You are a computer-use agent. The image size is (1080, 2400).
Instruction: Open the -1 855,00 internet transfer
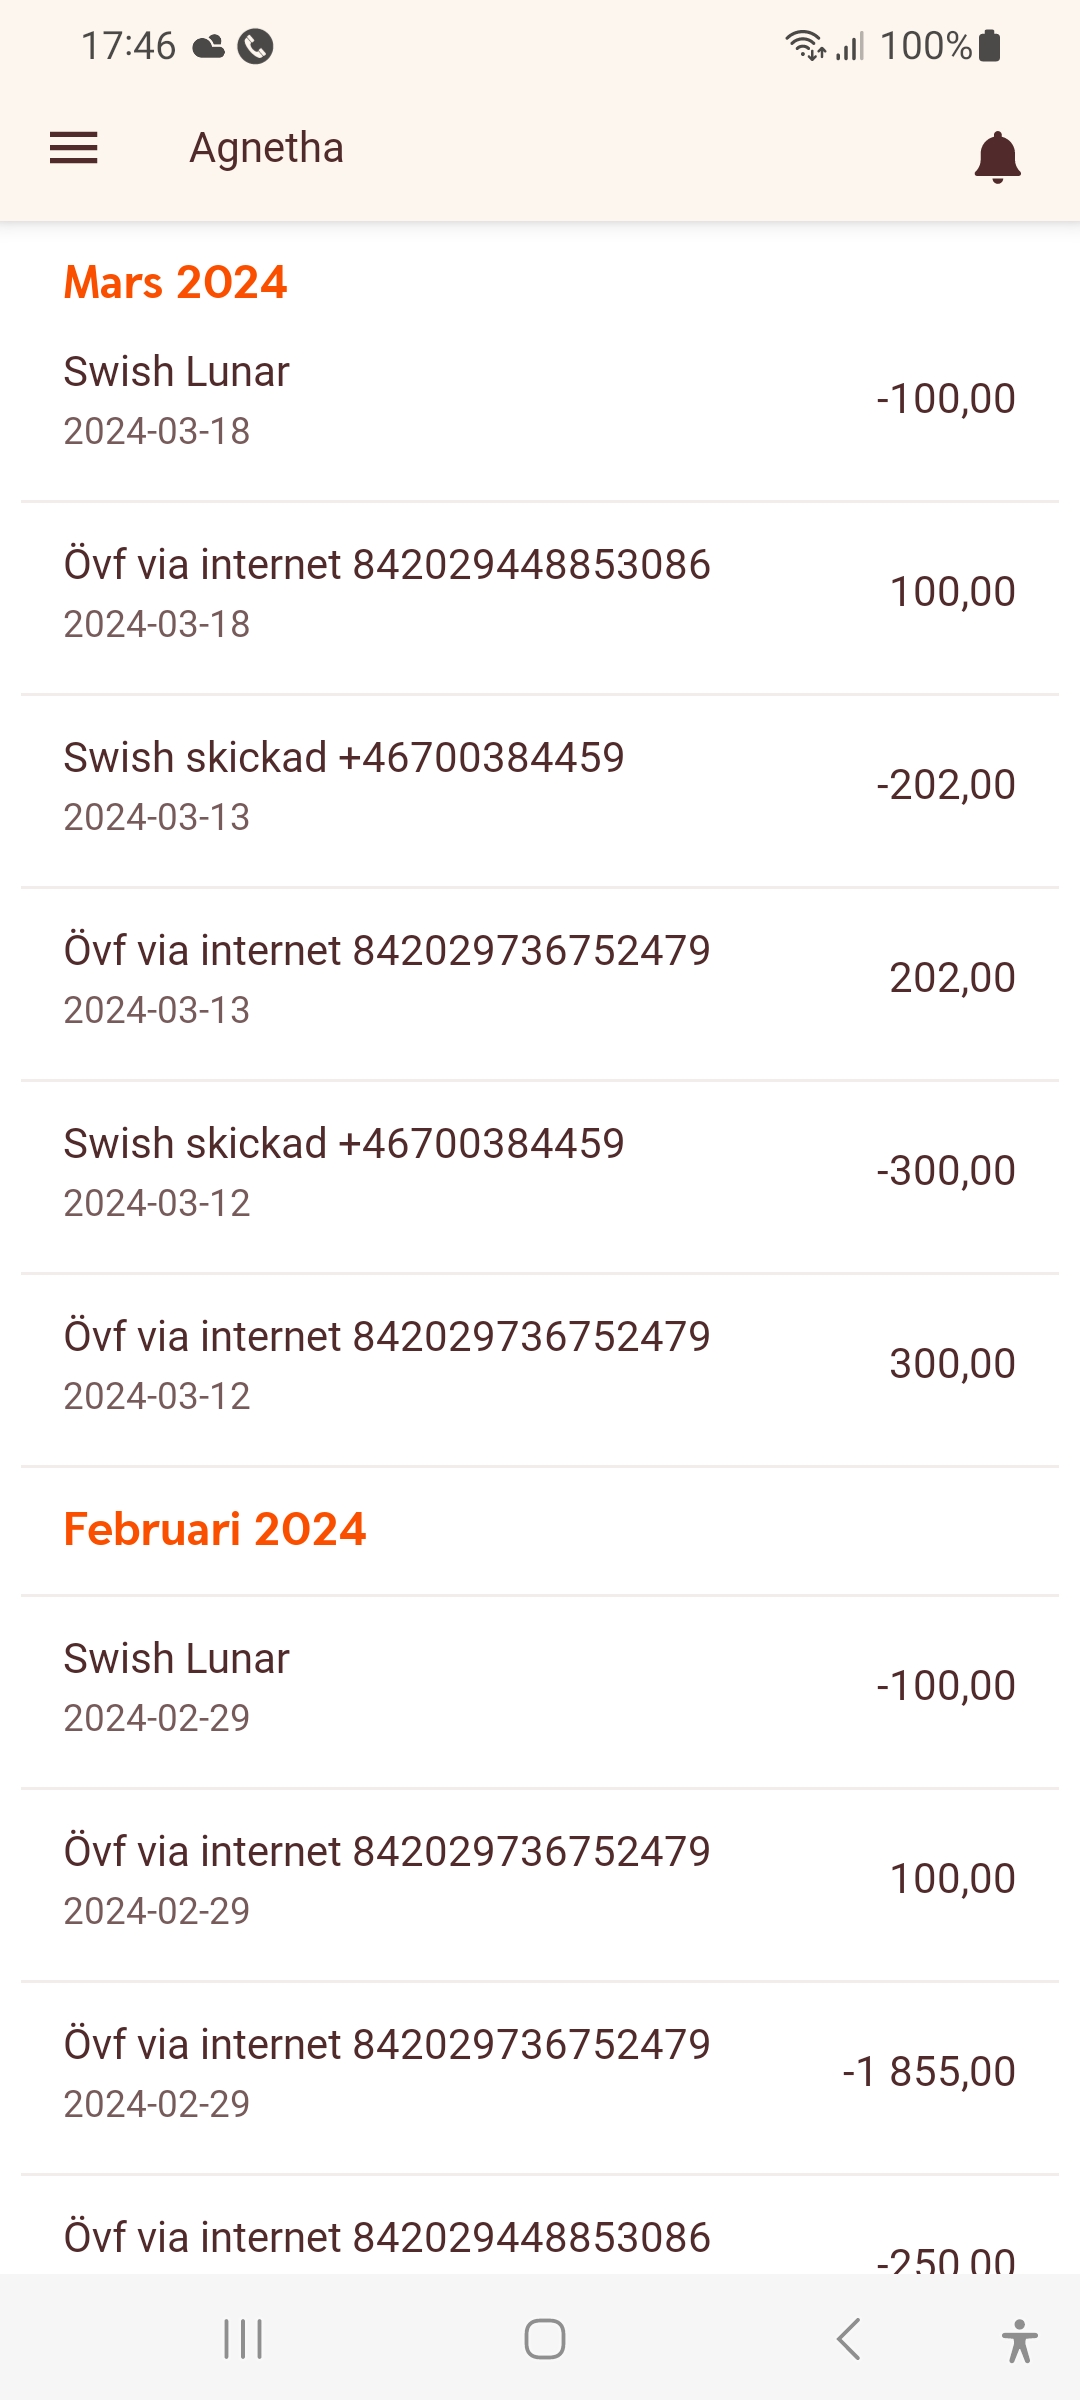(540, 2073)
